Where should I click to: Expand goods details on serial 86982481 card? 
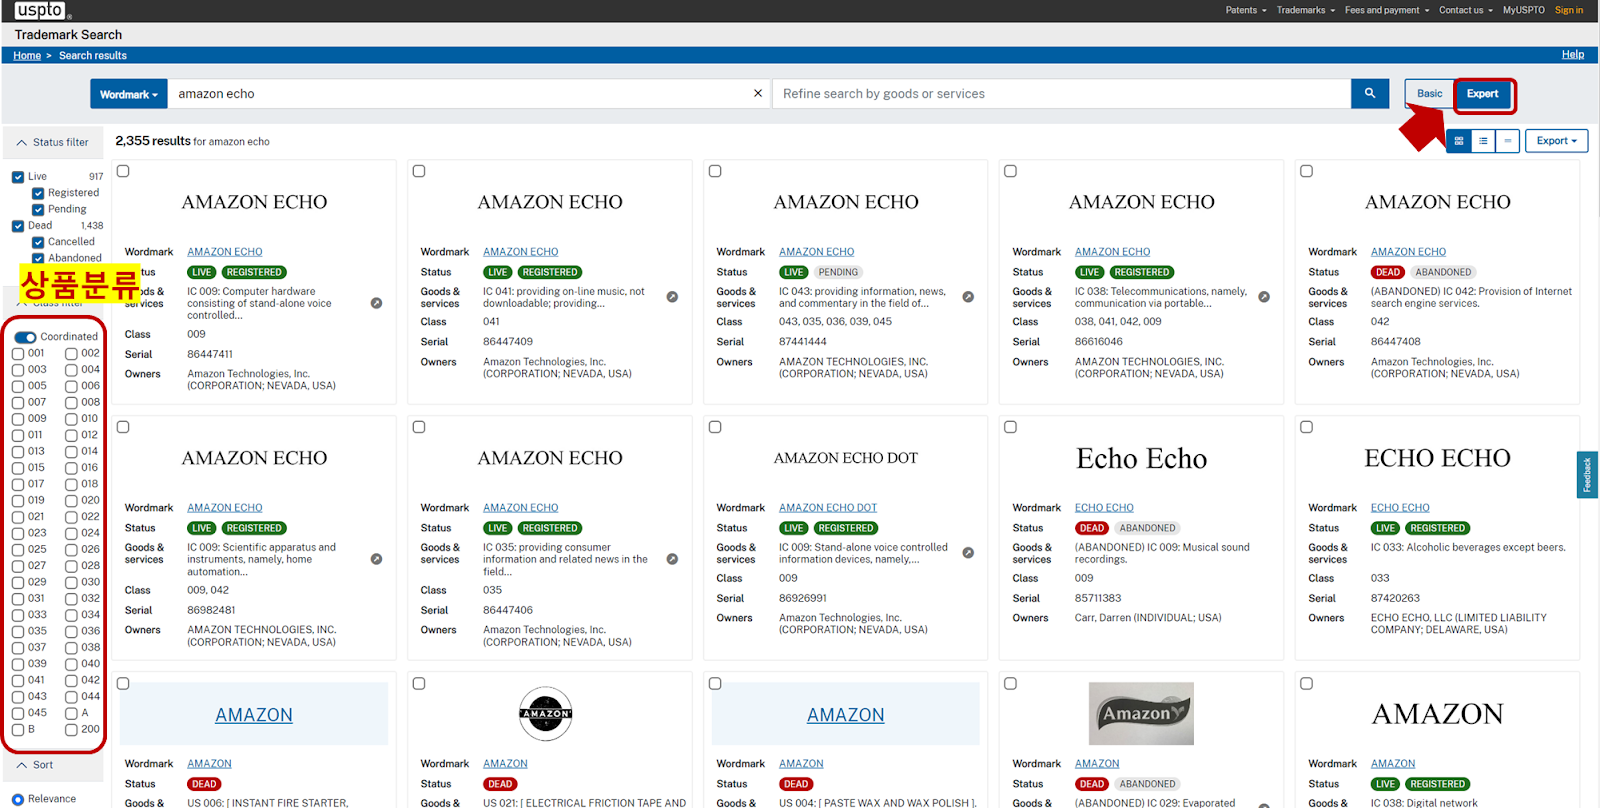[376, 559]
